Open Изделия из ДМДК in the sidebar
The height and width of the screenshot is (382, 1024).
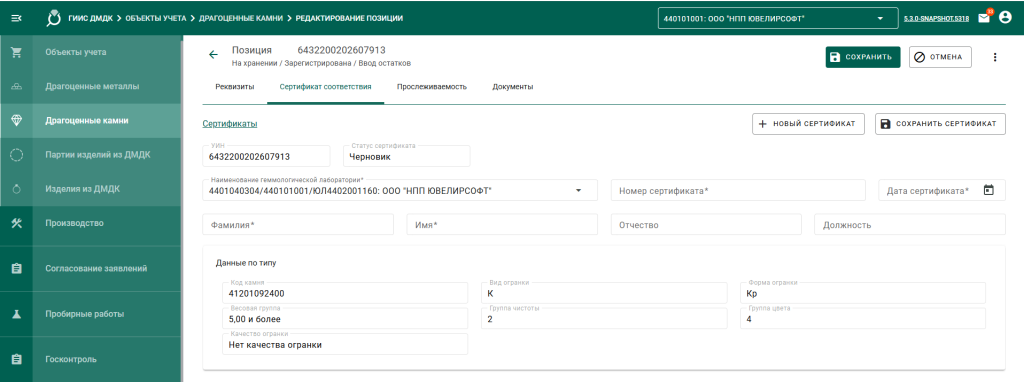click(x=82, y=189)
